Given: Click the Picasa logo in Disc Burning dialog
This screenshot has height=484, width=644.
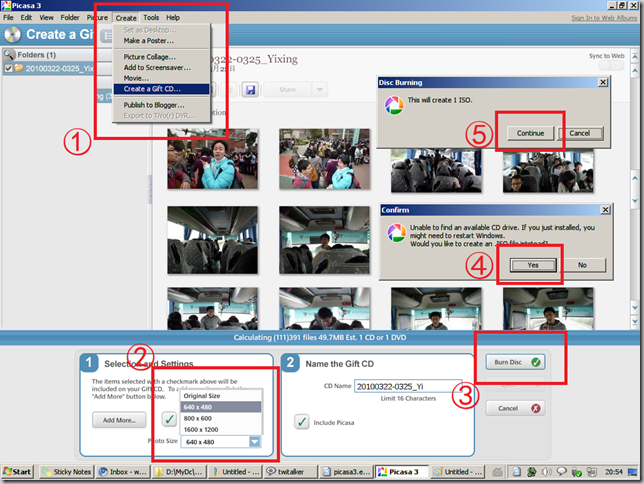Looking at the screenshot, I should (x=393, y=105).
